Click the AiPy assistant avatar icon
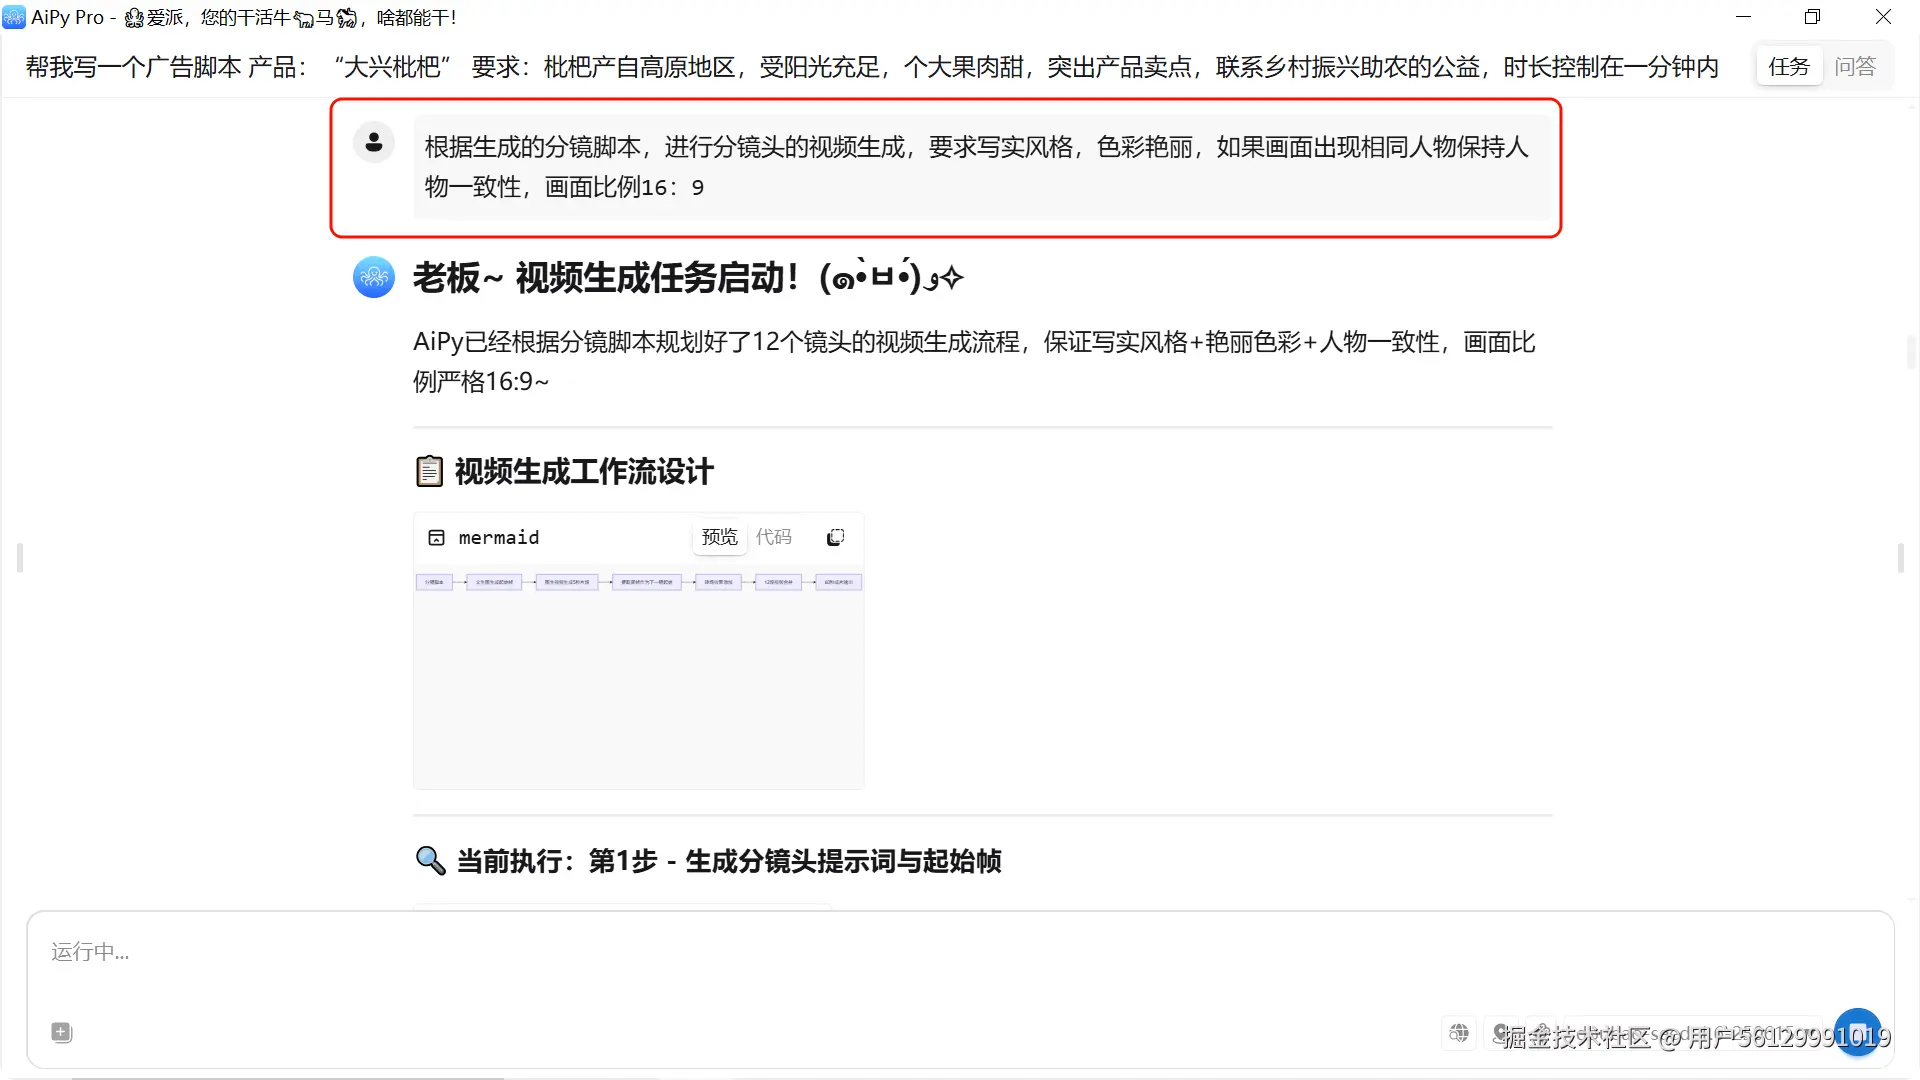 (x=374, y=277)
